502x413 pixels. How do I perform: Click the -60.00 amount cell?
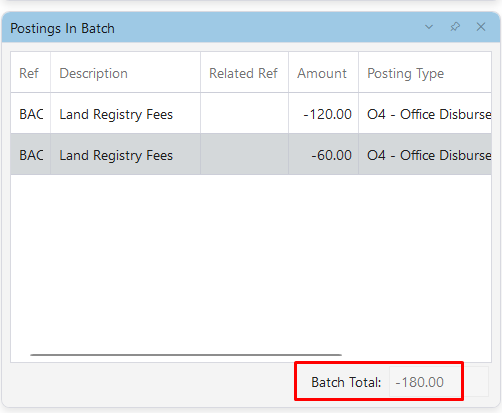coord(323,154)
